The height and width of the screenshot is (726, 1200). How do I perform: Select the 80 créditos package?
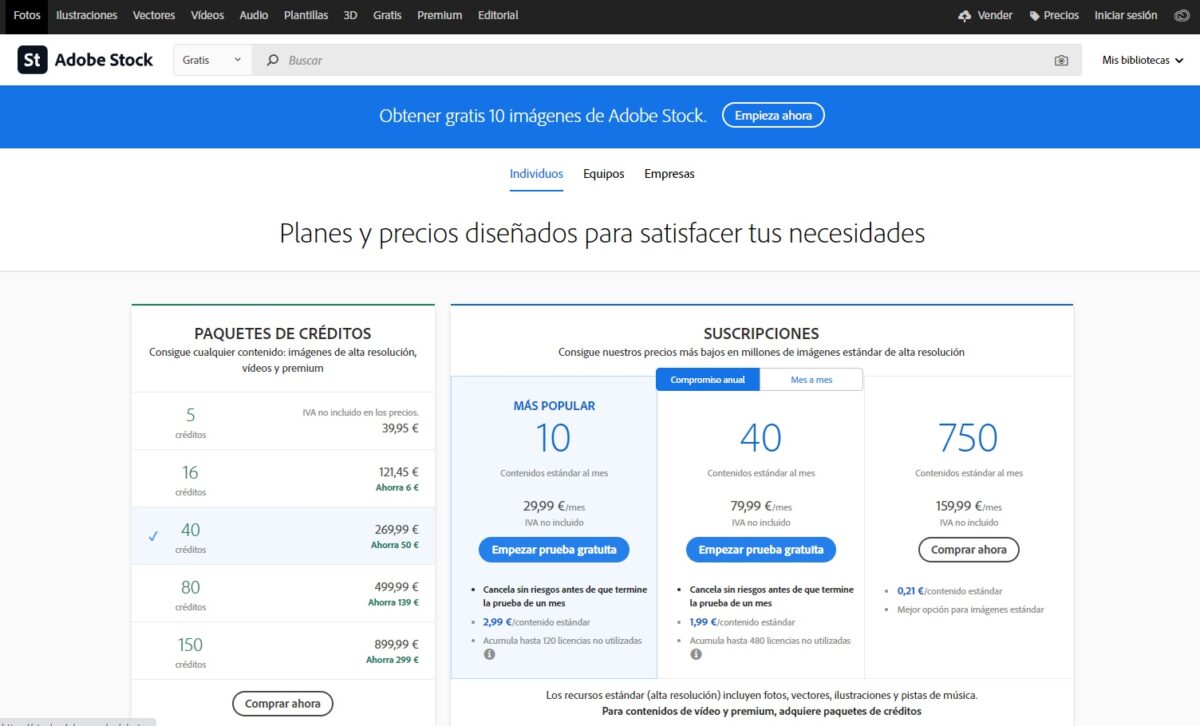[x=283, y=593]
